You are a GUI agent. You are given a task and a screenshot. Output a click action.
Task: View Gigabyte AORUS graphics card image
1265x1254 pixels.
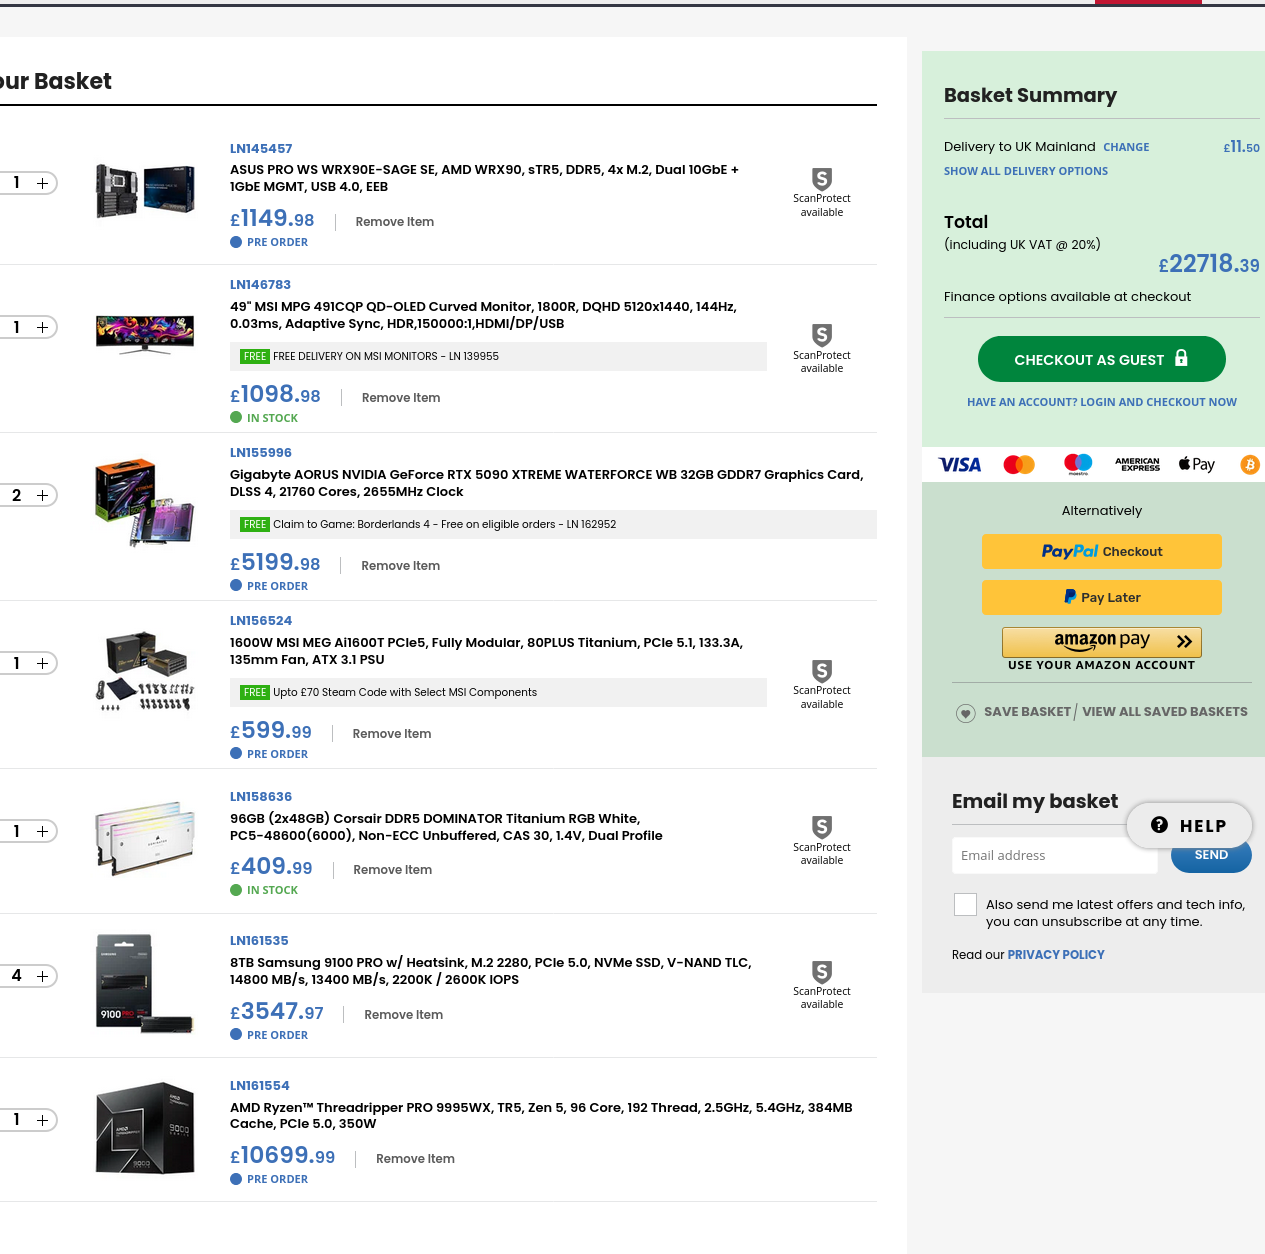(x=145, y=502)
